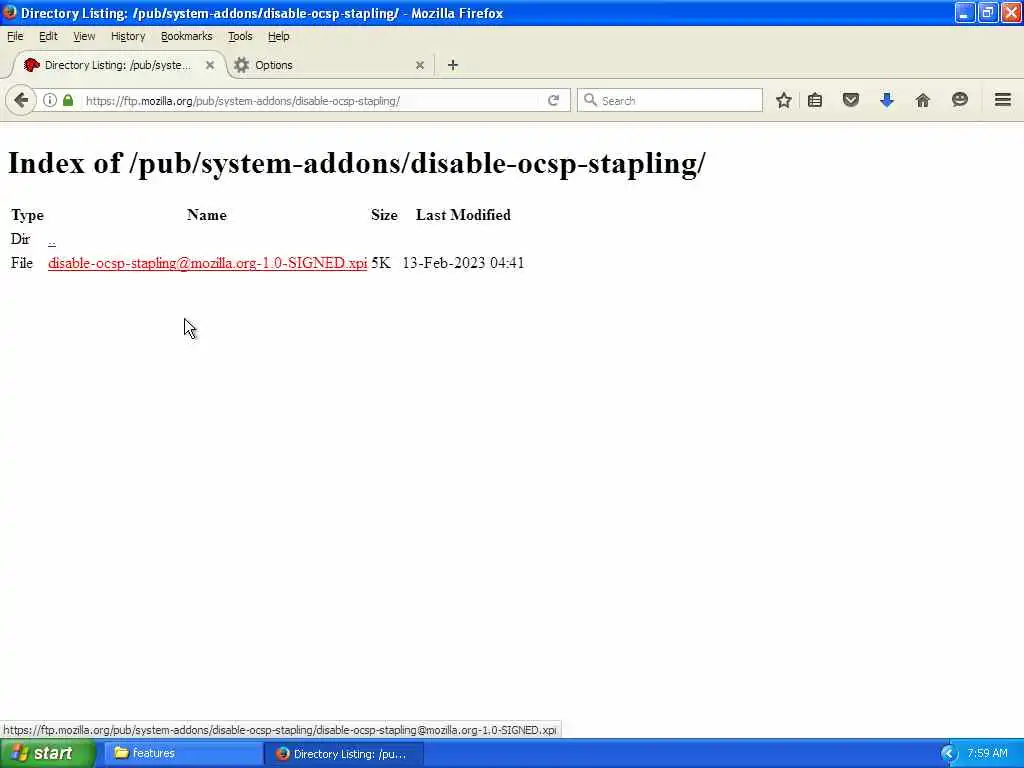Click the 5K file size cell
Image resolution: width=1024 pixels, height=768 pixels.
coord(381,263)
